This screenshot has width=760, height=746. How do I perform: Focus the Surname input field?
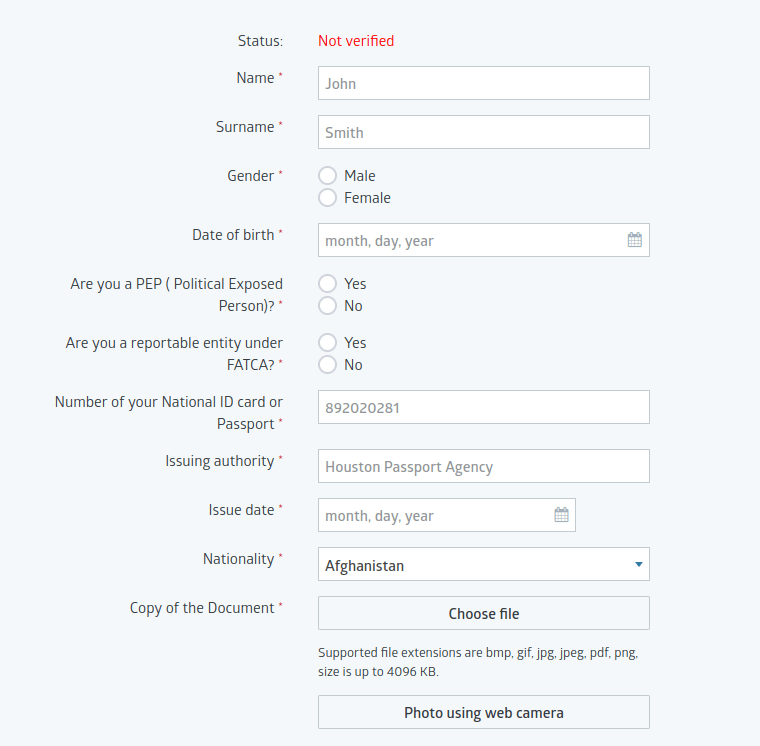click(483, 132)
